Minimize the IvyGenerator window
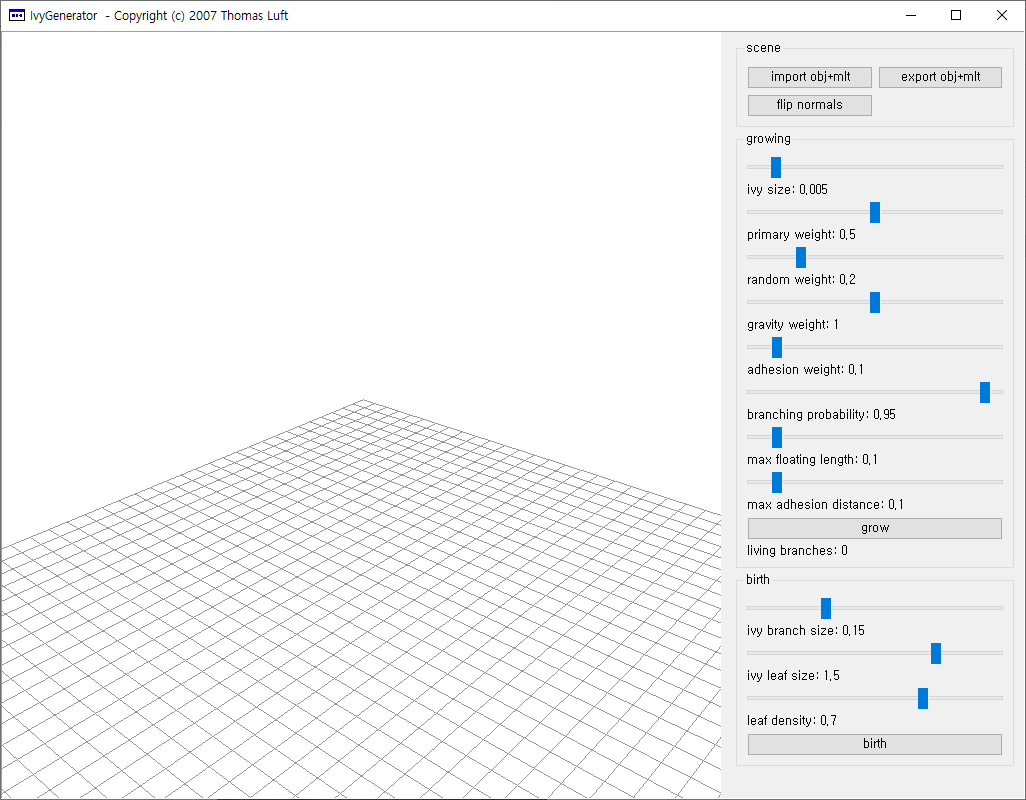Screen dimensions: 1026x800 pyautogui.click(x=911, y=16)
